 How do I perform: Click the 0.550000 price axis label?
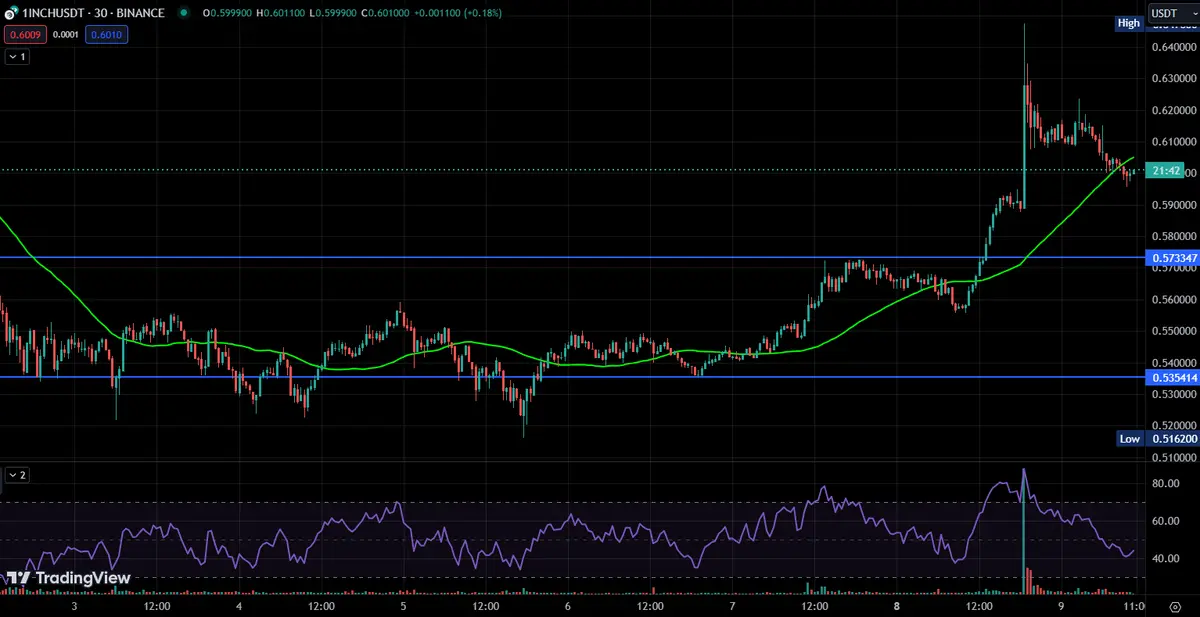pos(1174,331)
